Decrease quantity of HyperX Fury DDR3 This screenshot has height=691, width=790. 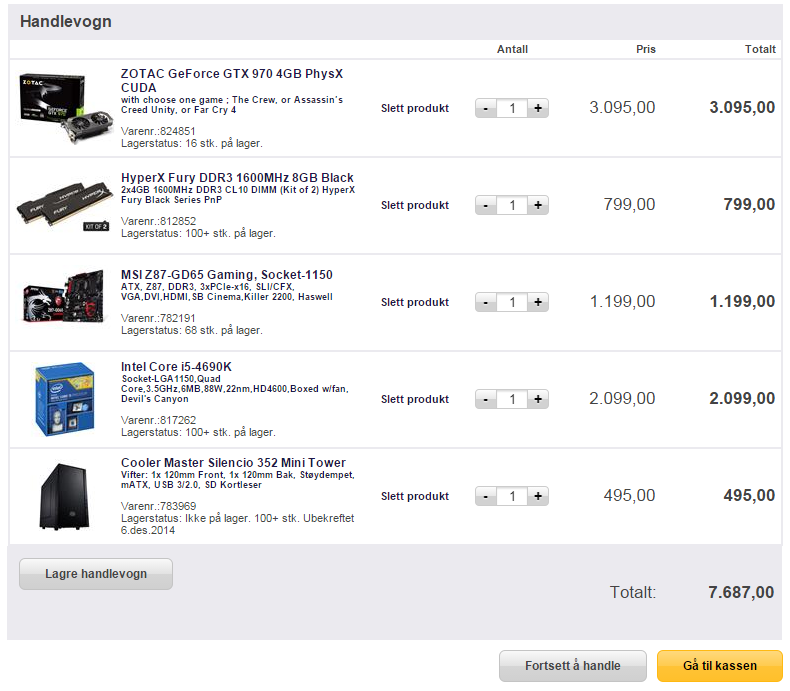486,205
